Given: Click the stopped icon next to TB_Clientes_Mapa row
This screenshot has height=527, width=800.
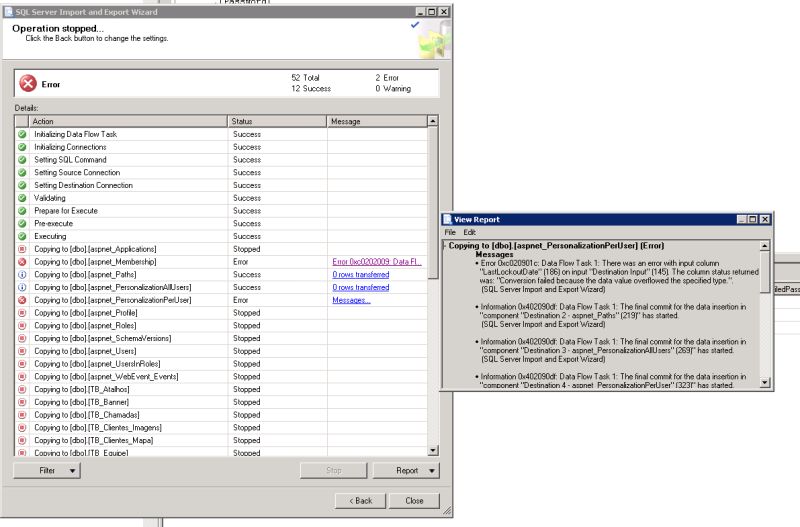Looking at the screenshot, I should tap(22, 440).
